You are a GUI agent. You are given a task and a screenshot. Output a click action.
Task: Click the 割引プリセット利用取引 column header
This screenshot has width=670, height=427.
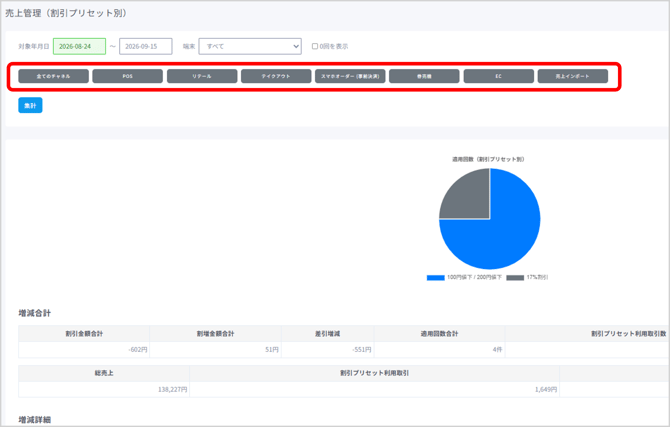(x=374, y=373)
